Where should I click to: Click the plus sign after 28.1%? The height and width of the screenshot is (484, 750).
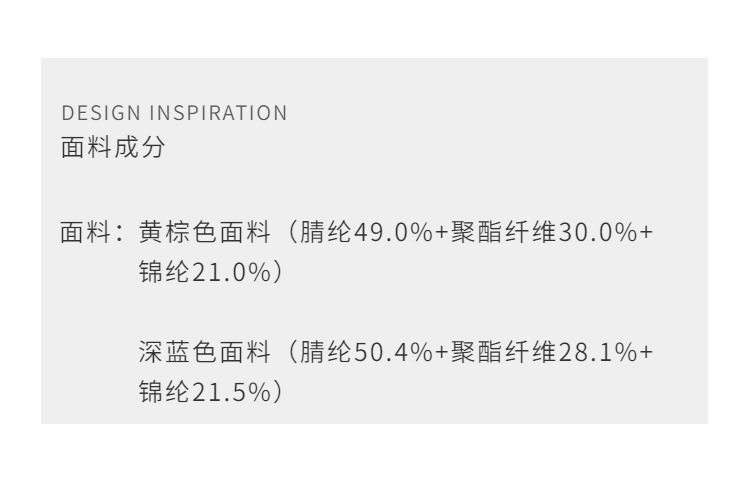point(646,354)
